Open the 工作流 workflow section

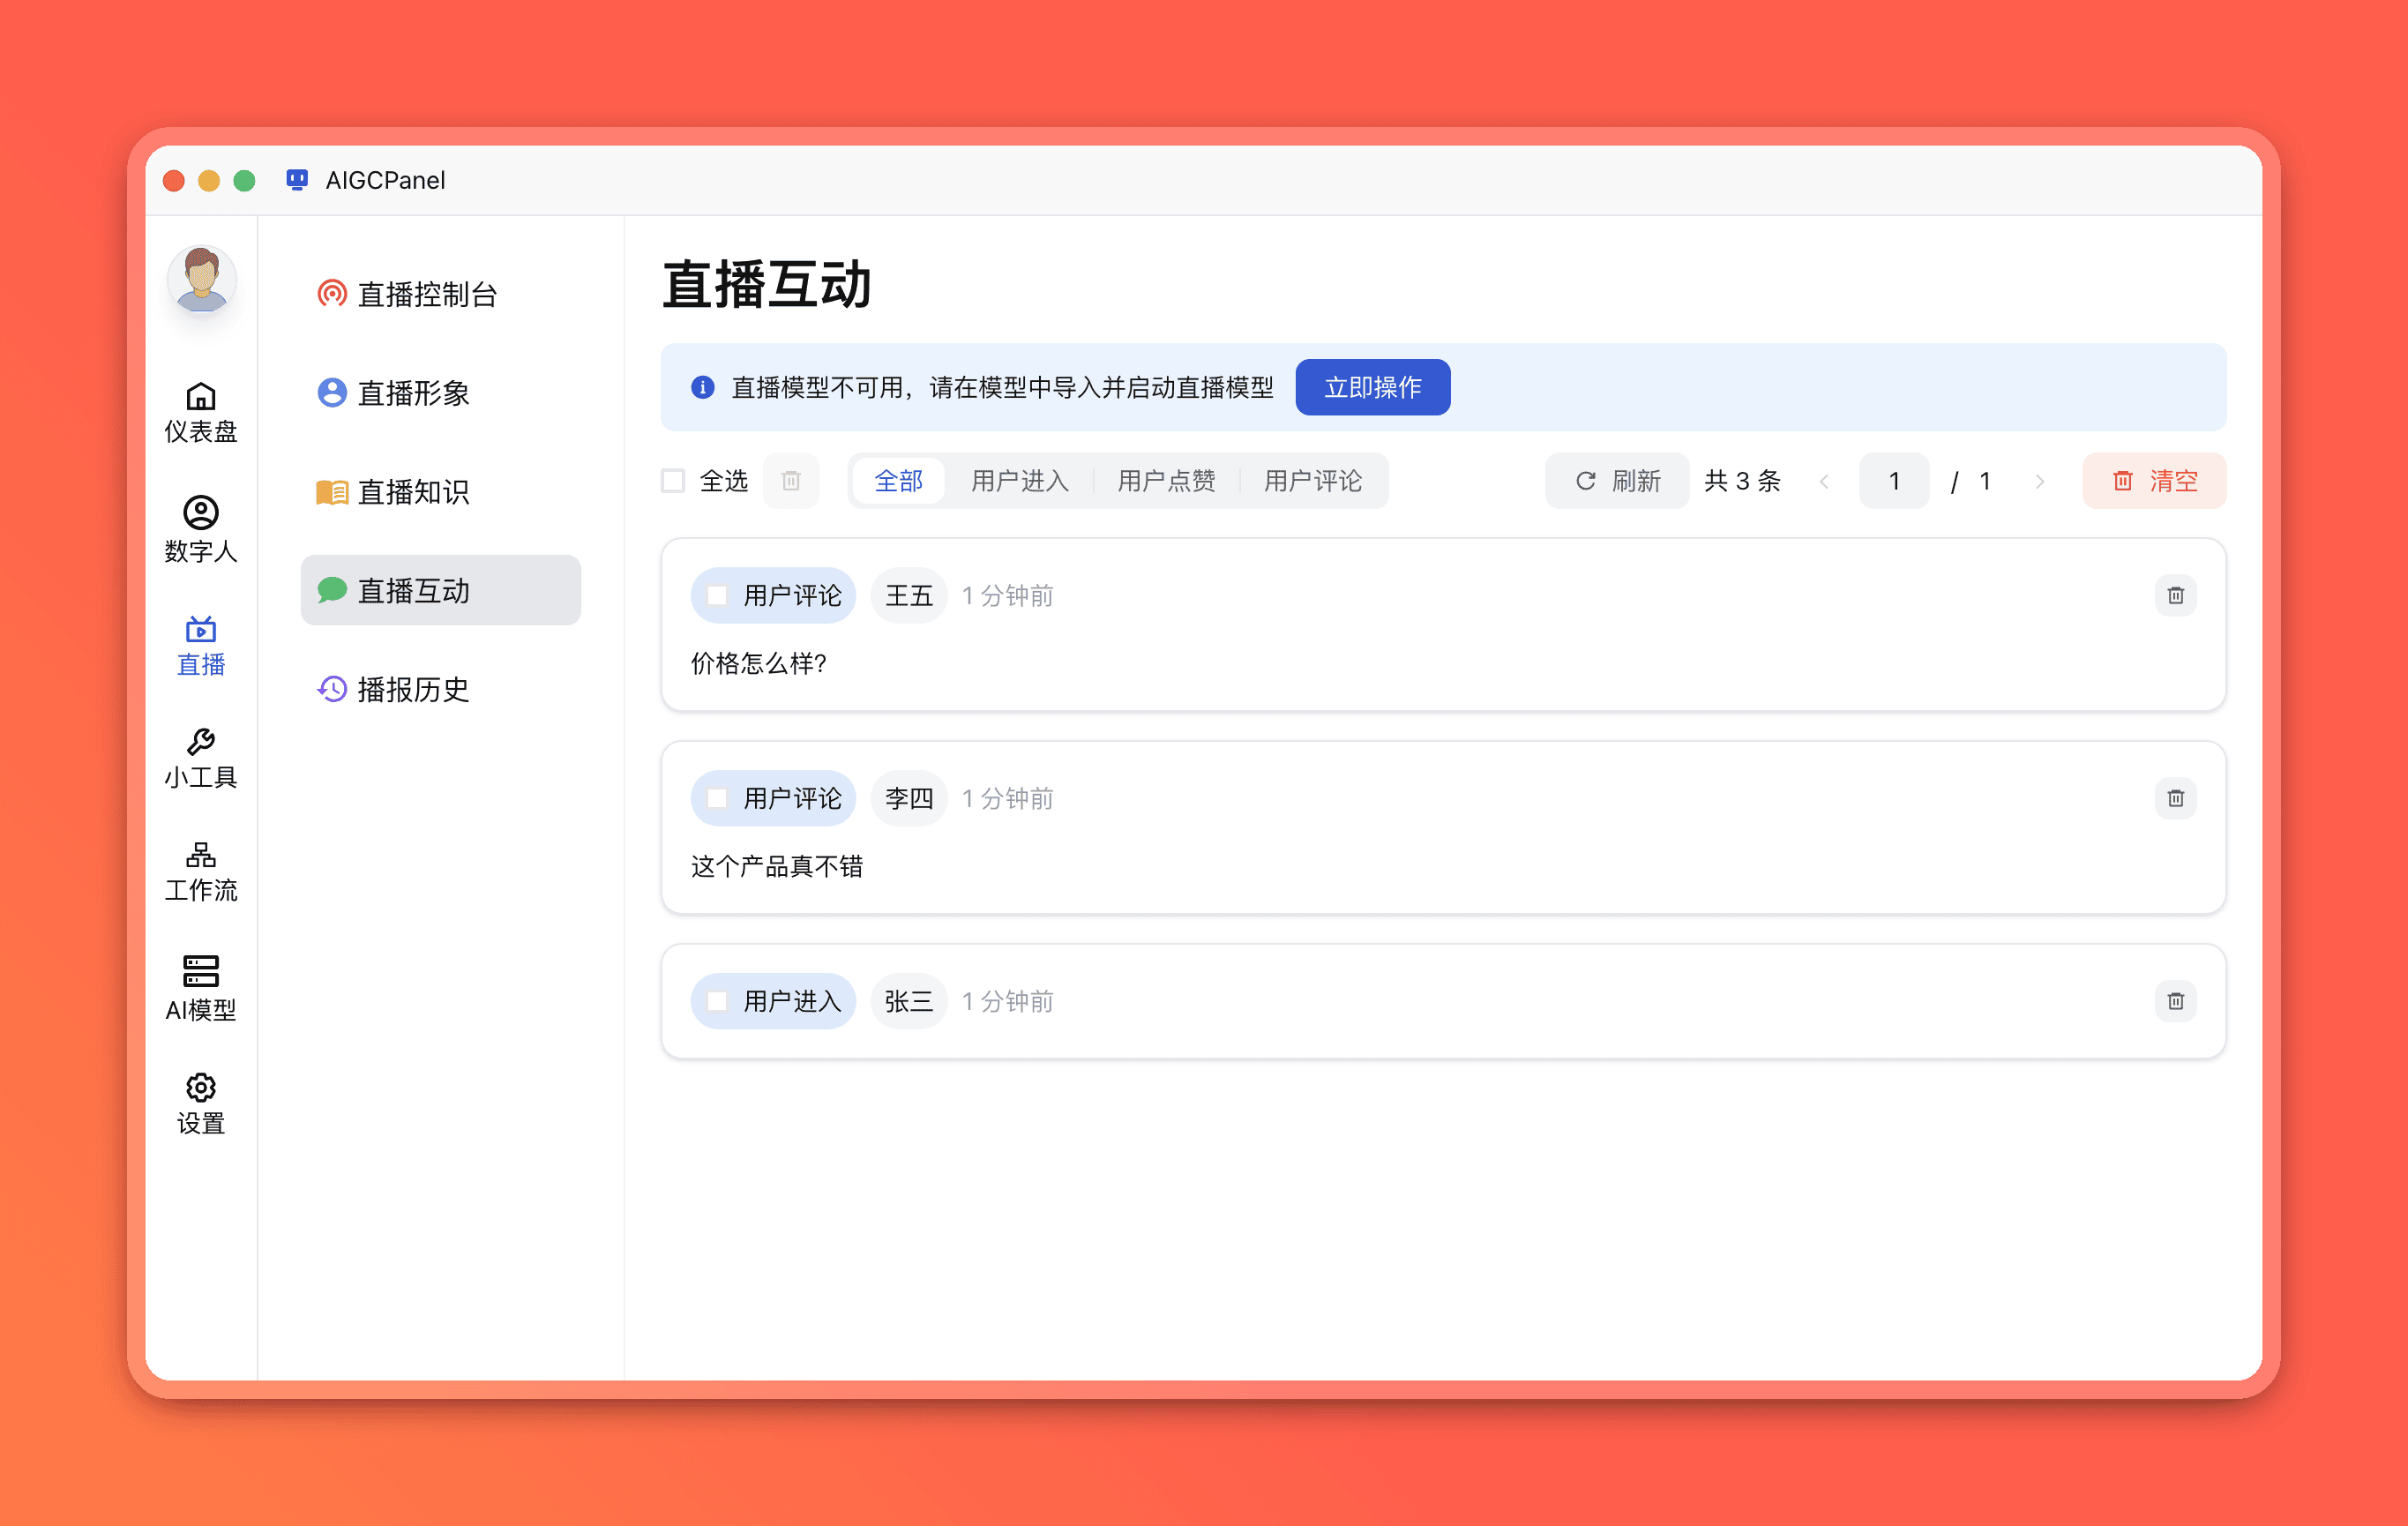(x=201, y=872)
